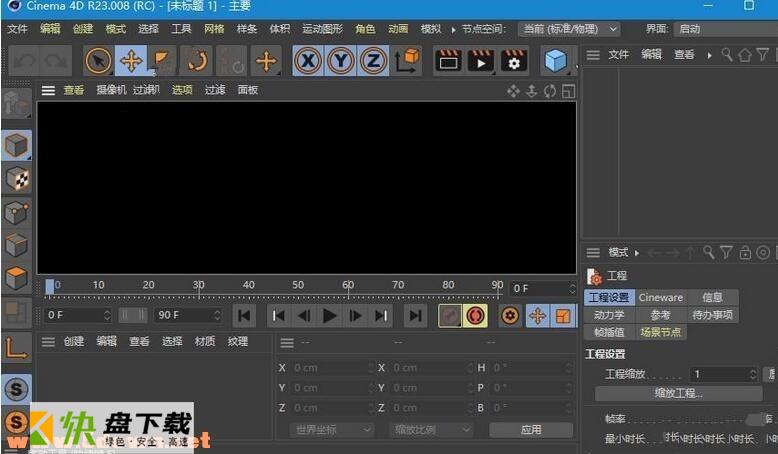This screenshot has height=454, width=778.
Task: Click the end frame field 90 F
Action: (189, 315)
